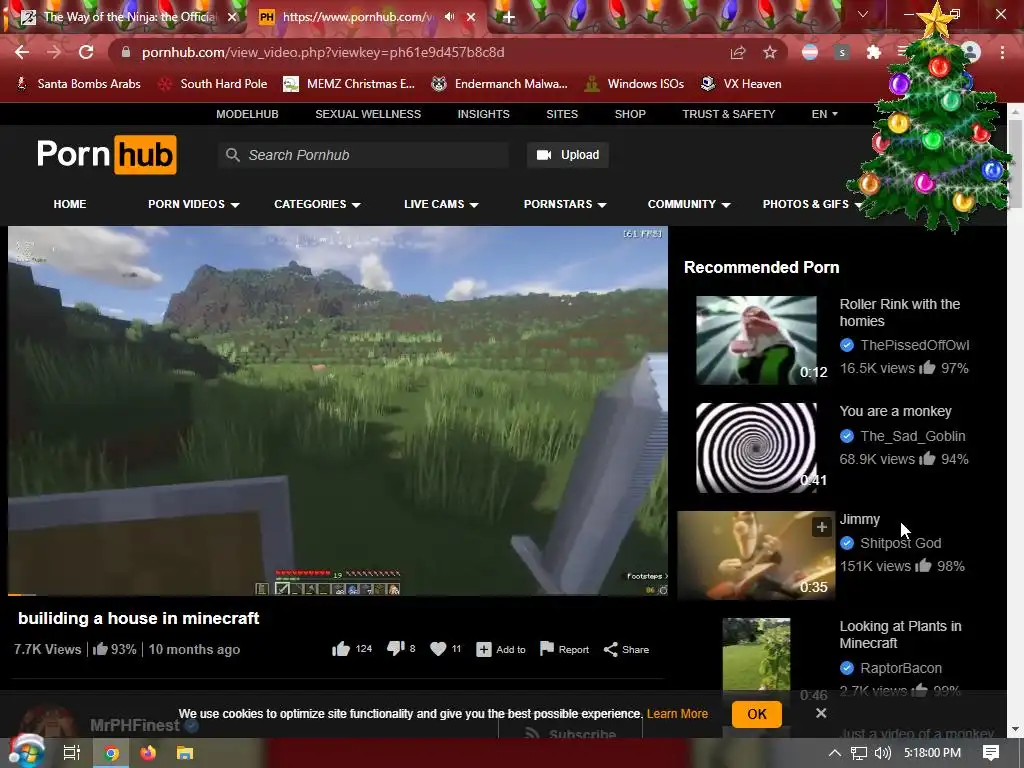
Task: Click plus icon on Jimmy thumbnail
Action: pyautogui.click(x=822, y=526)
